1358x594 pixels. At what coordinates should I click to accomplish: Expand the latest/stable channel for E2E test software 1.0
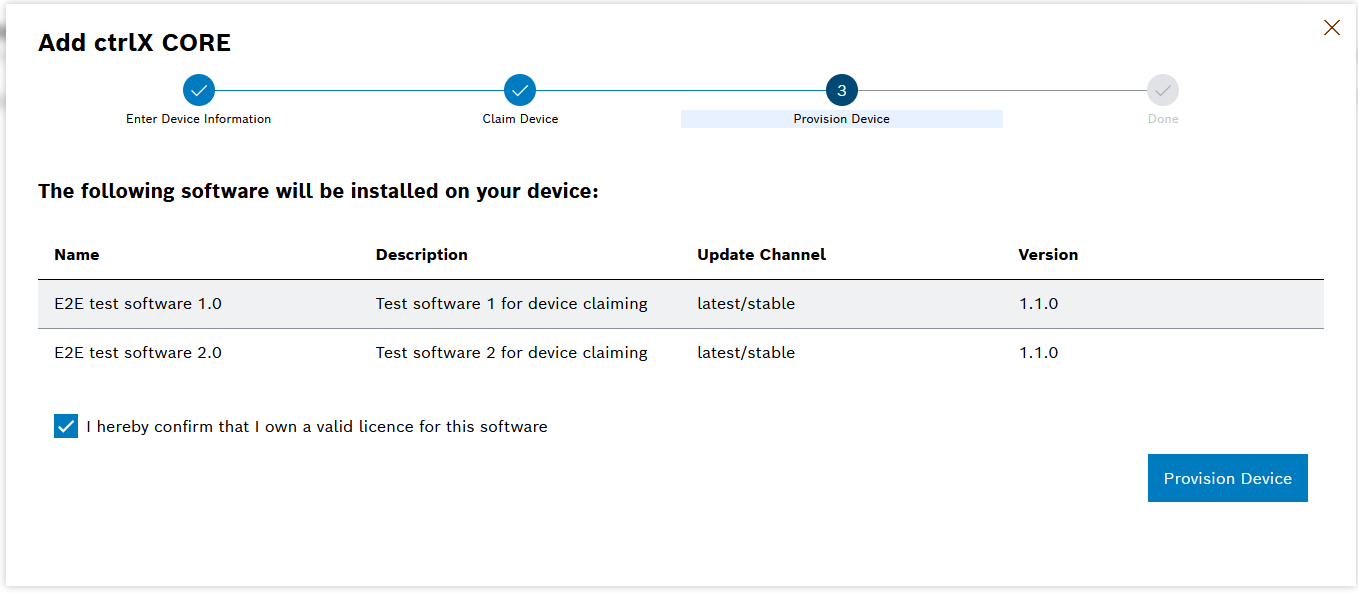click(x=746, y=303)
